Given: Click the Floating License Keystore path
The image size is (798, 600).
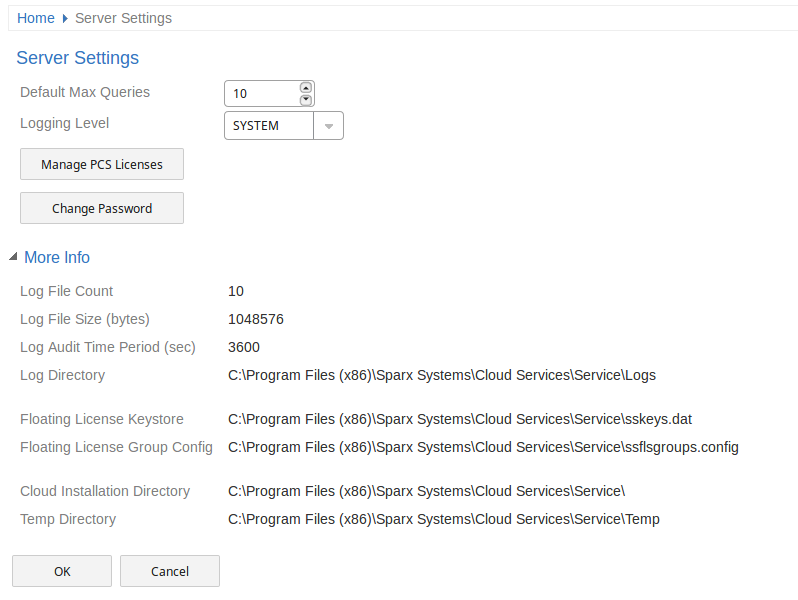Looking at the screenshot, I should point(459,420).
